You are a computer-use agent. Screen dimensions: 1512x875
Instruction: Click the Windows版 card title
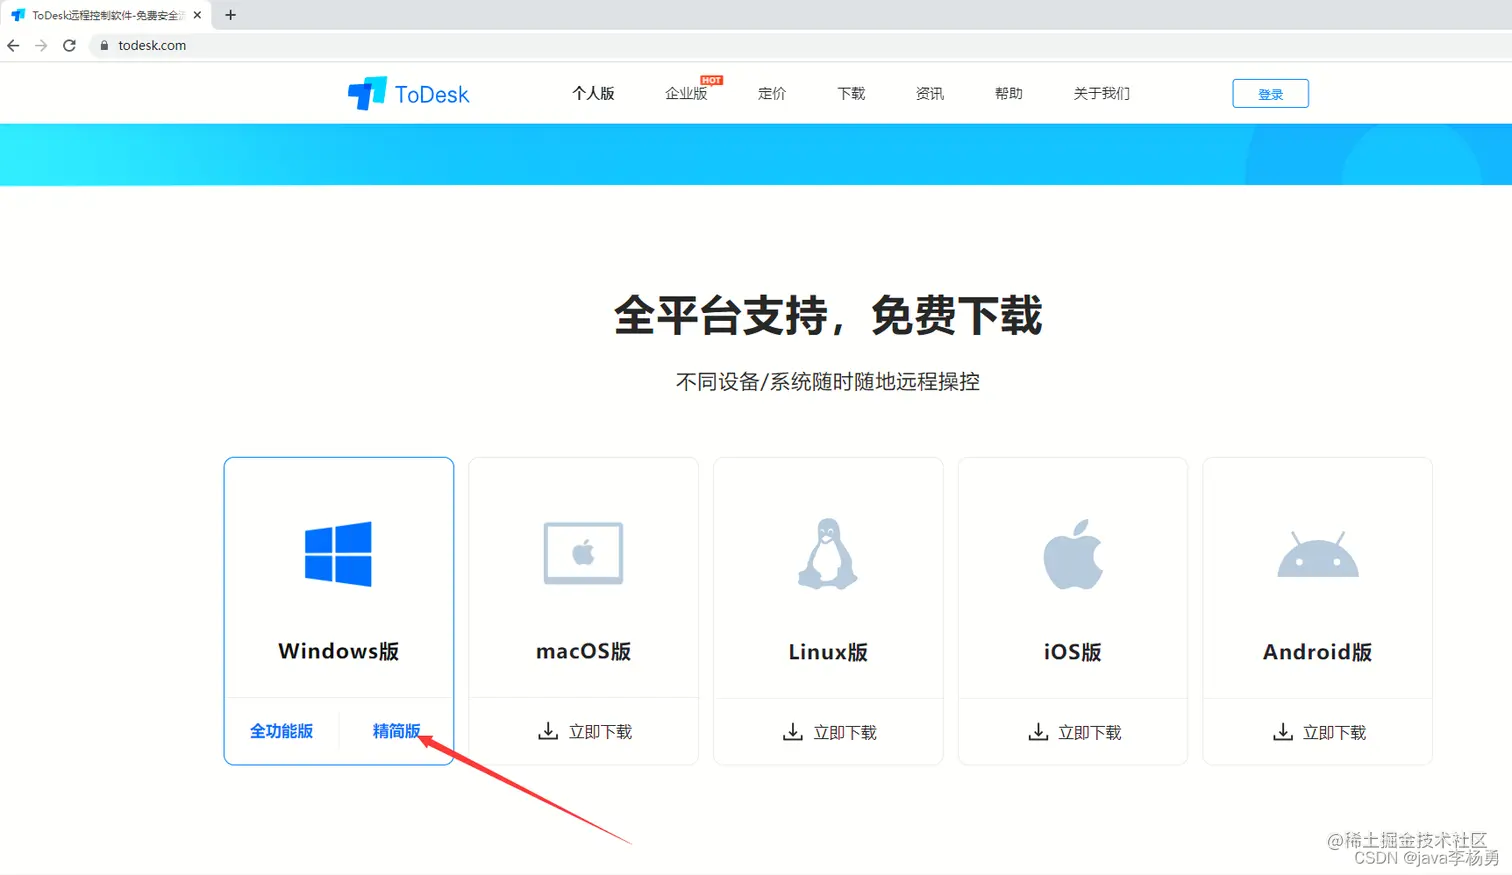[338, 651]
